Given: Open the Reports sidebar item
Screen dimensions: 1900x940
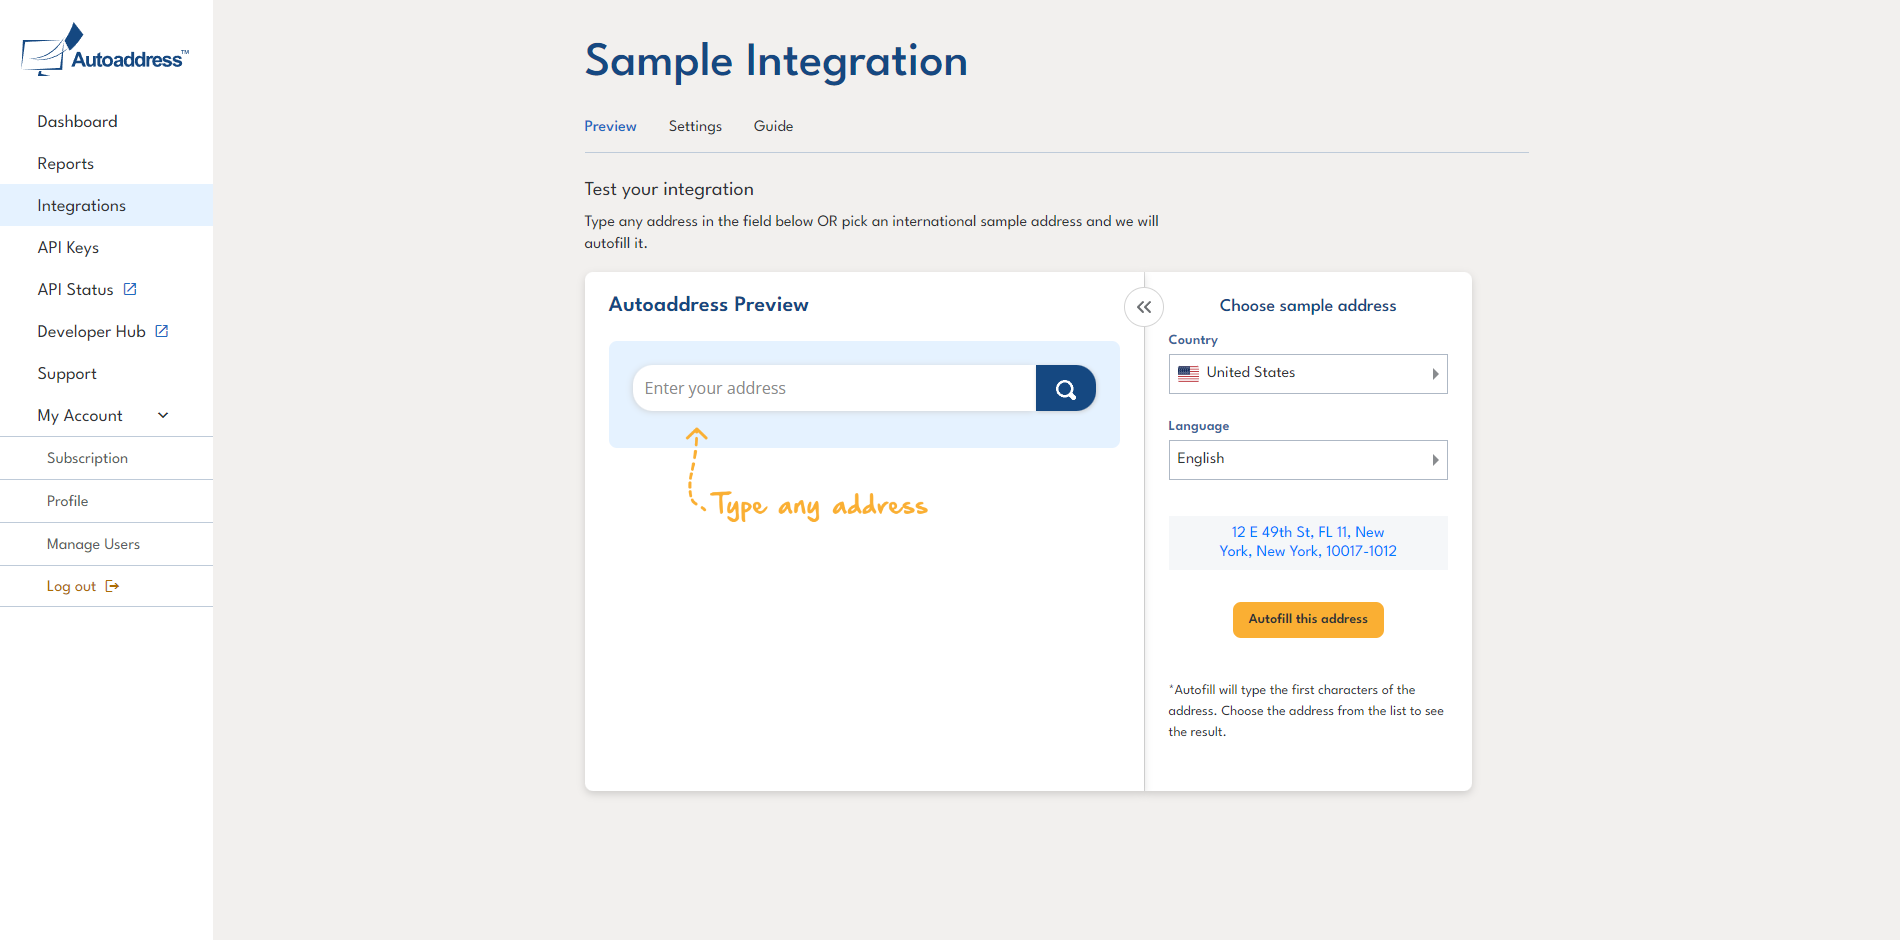Looking at the screenshot, I should 65,163.
